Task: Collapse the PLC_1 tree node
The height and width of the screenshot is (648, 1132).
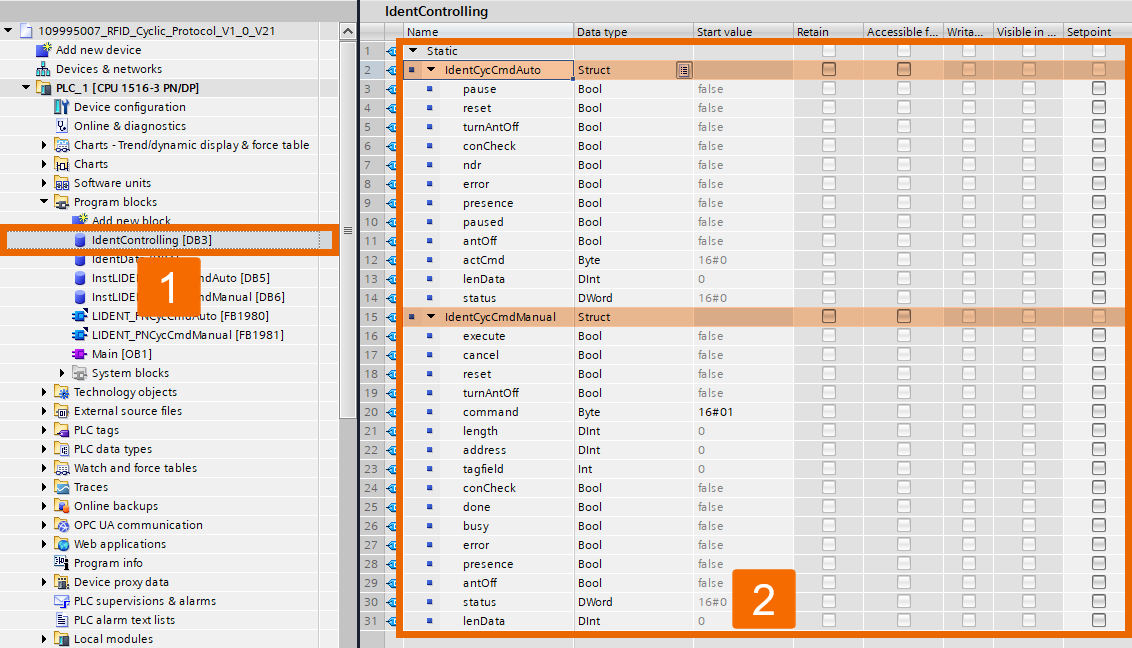Action: coord(26,87)
